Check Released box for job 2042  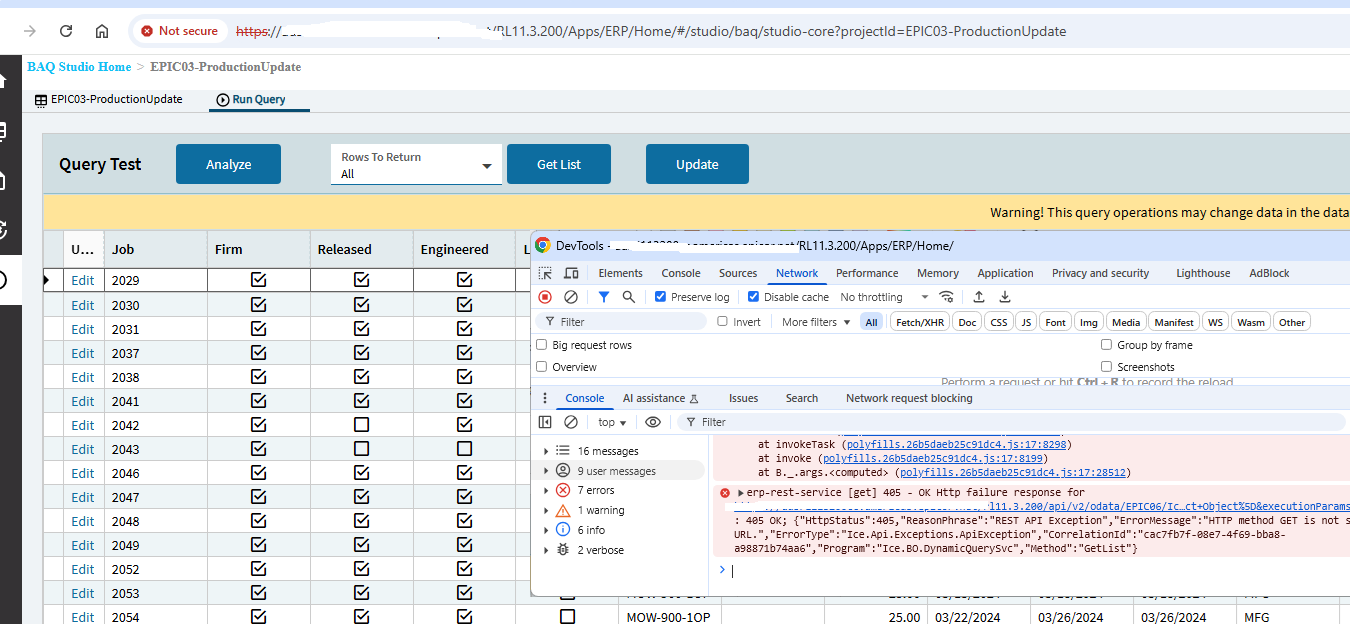[362, 425]
